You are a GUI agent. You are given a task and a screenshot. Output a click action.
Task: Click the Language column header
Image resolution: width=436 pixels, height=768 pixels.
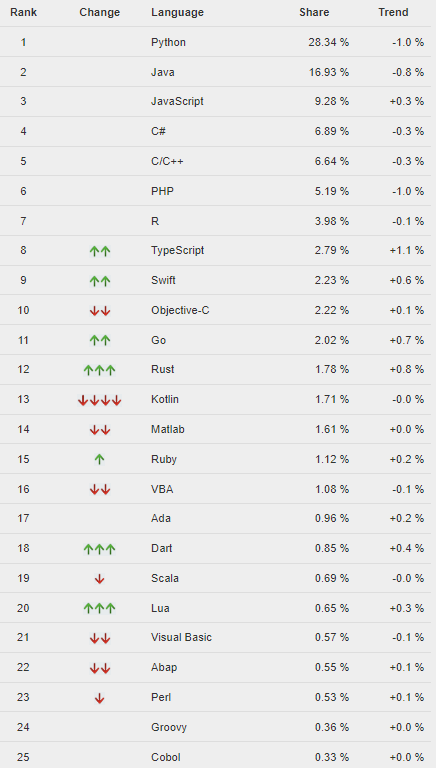[177, 13]
